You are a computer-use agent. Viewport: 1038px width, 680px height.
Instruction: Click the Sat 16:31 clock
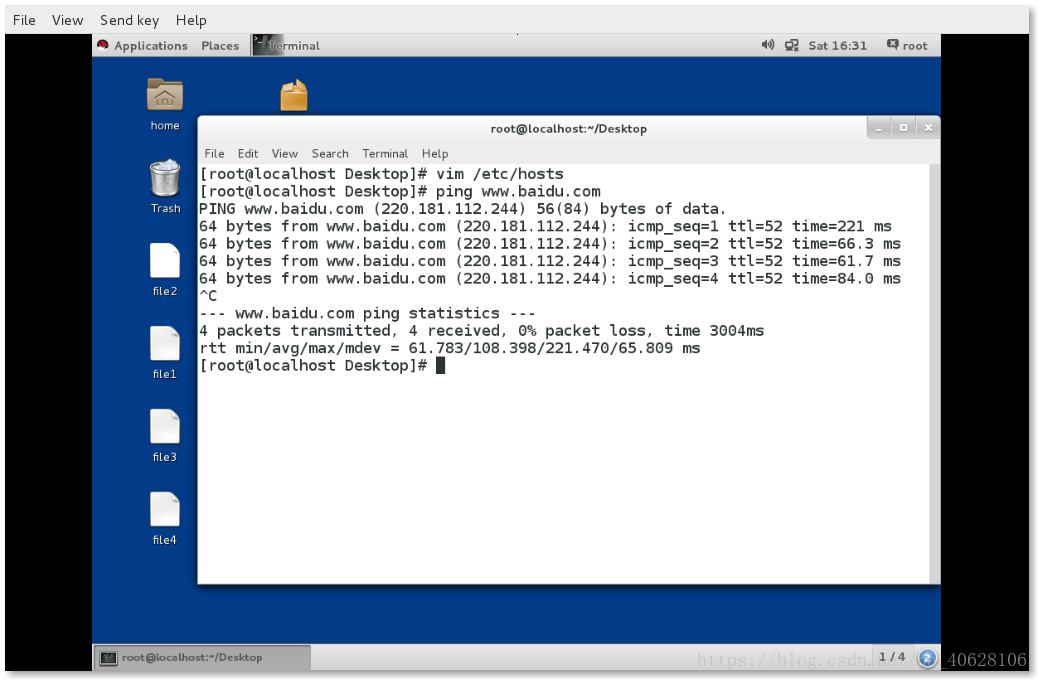point(837,46)
